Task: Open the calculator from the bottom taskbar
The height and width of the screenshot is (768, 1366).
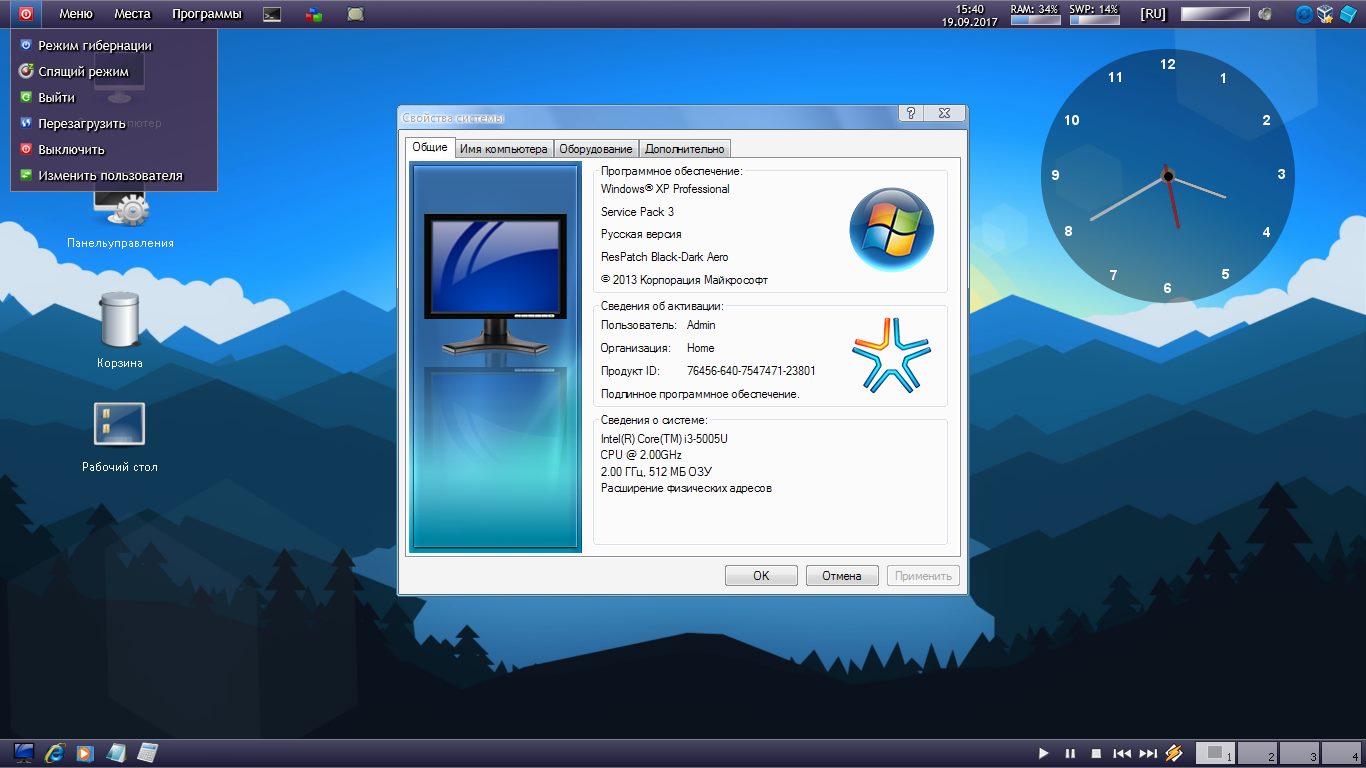Action: (148, 753)
